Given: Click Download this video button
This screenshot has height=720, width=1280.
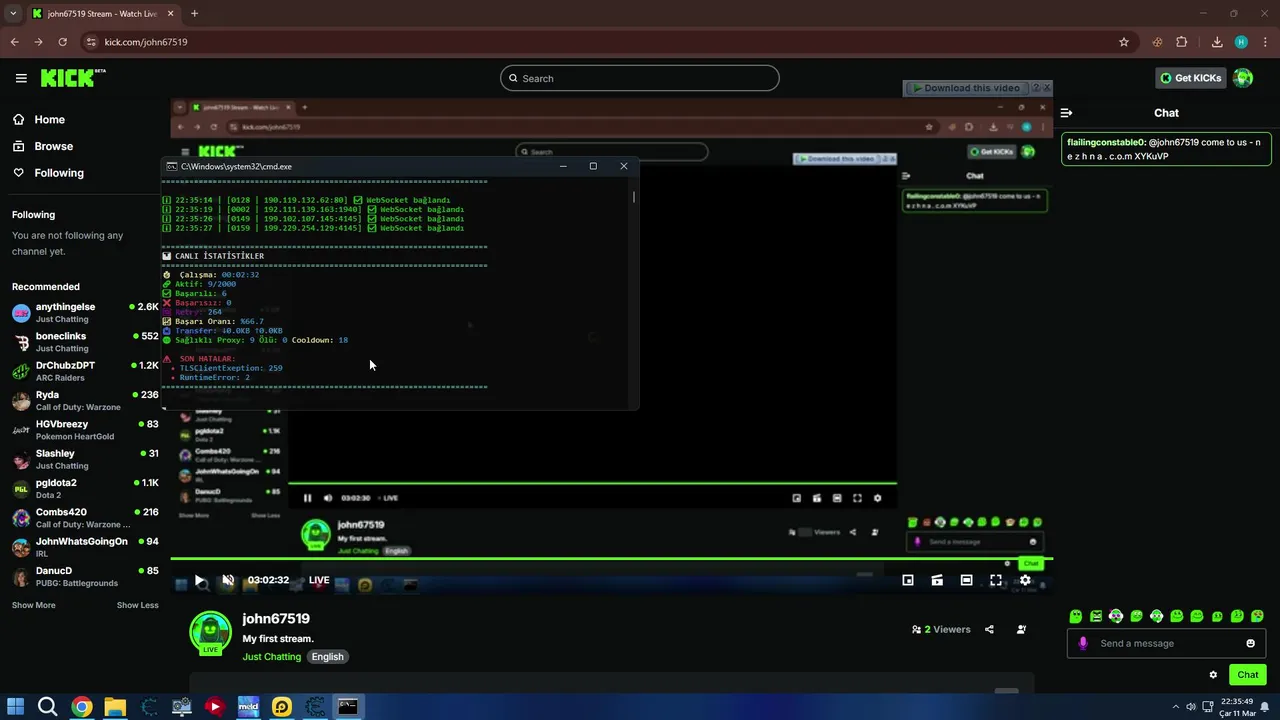Looking at the screenshot, I should tap(966, 88).
